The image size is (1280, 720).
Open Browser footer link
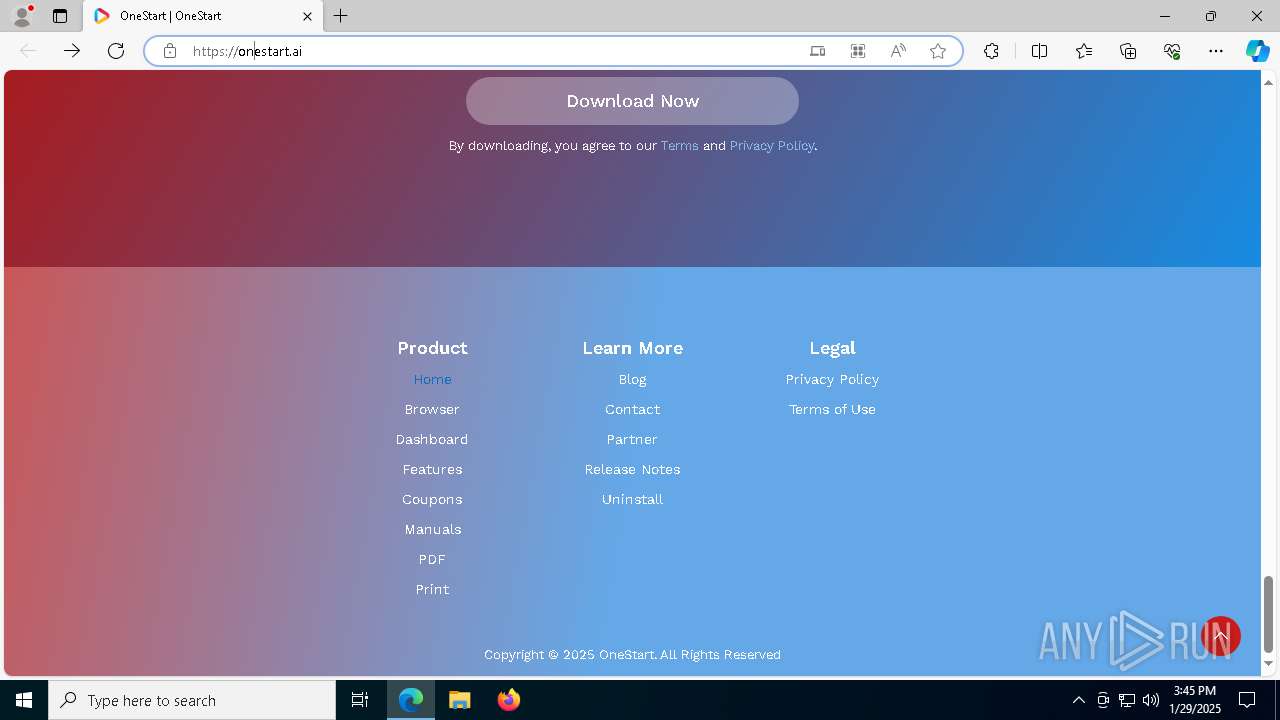pos(432,409)
